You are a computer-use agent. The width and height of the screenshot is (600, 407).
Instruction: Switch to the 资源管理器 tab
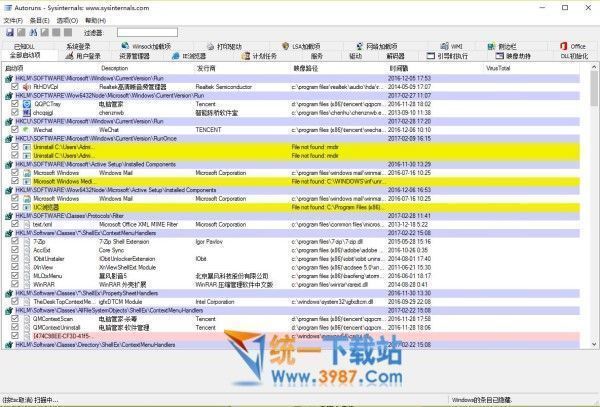tap(134, 56)
